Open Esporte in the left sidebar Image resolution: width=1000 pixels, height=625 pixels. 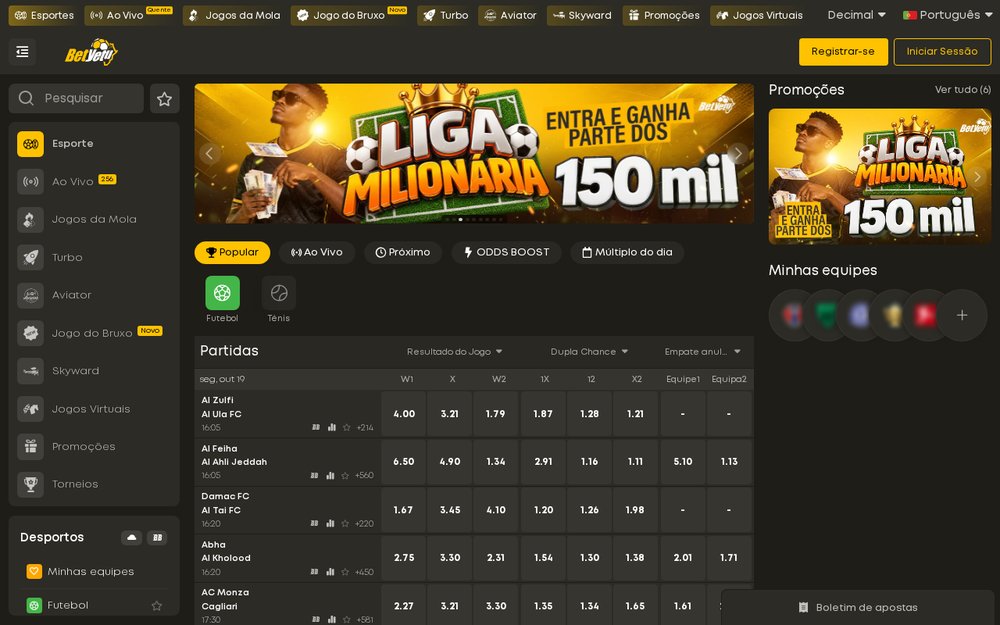(x=94, y=144)
